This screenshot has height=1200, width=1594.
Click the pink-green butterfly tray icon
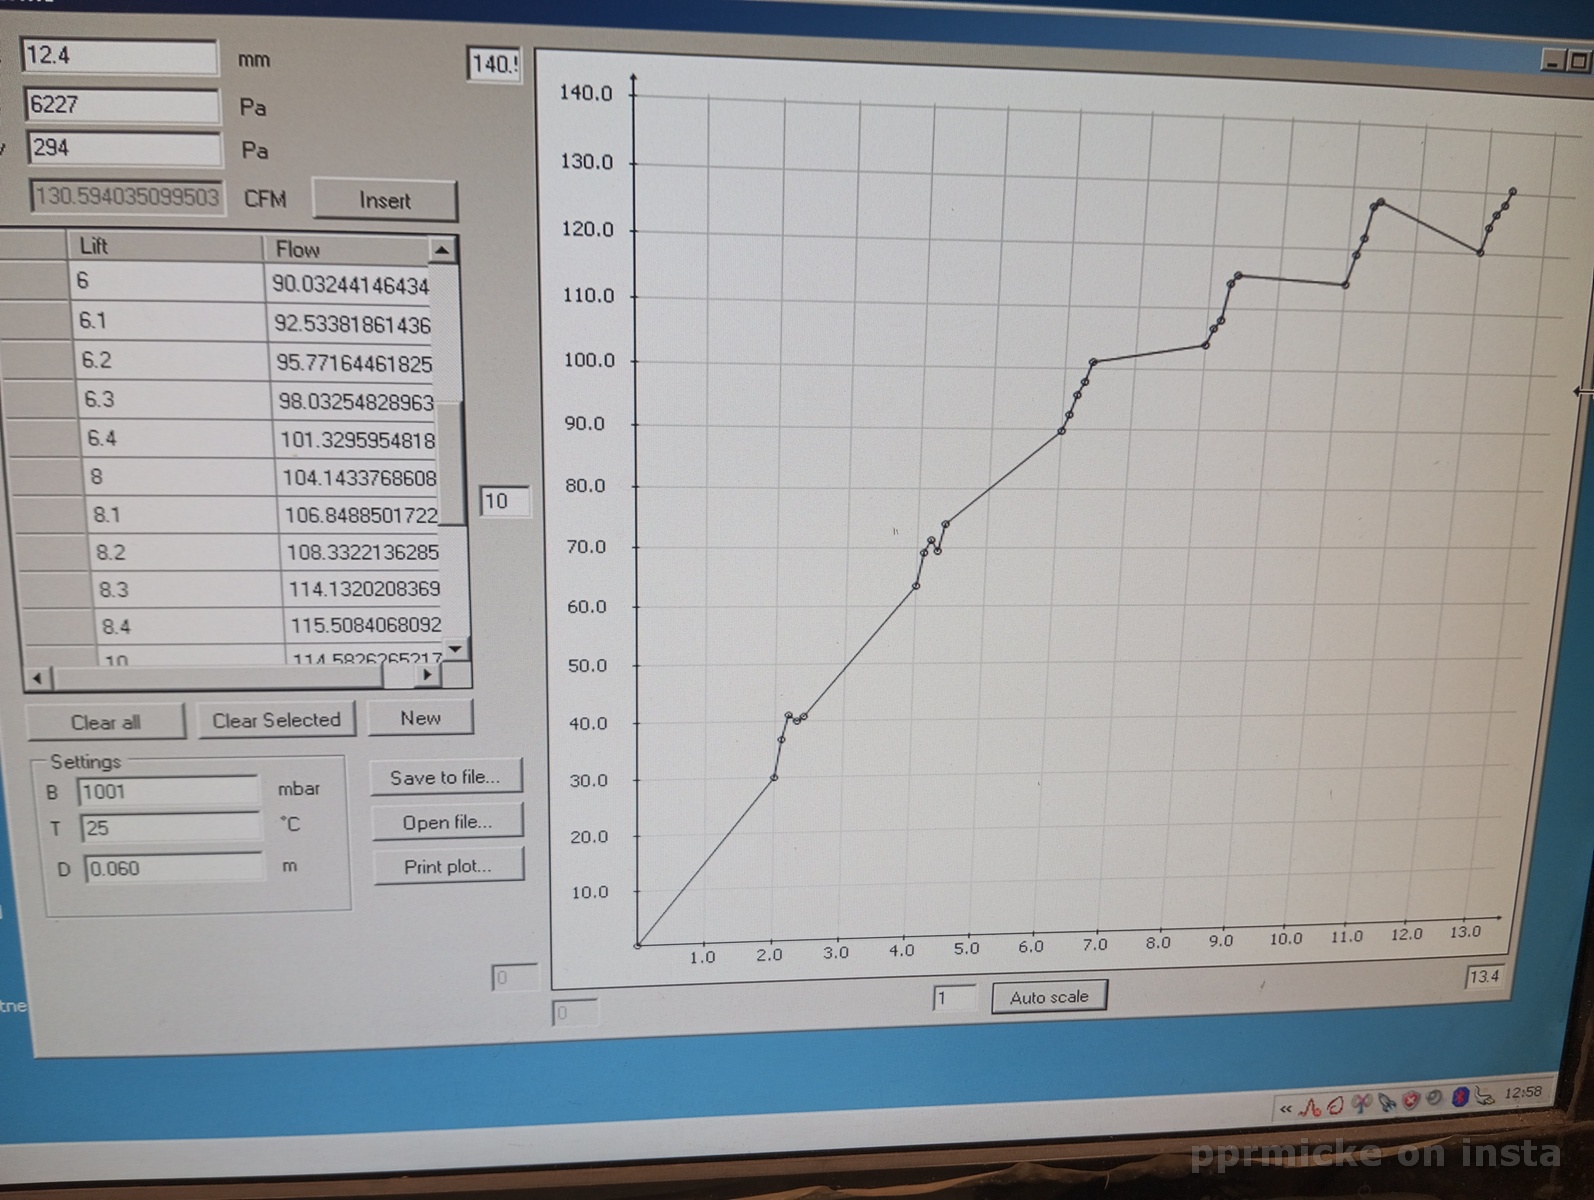(1361, 1104)
